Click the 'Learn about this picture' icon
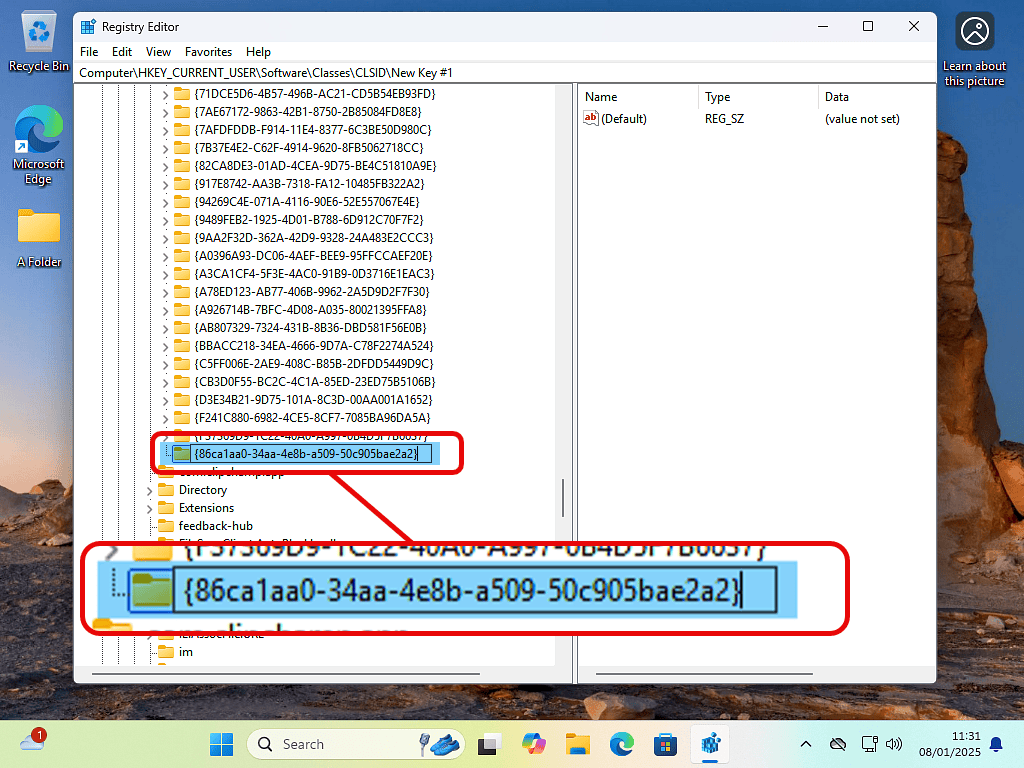 (973, 34)
